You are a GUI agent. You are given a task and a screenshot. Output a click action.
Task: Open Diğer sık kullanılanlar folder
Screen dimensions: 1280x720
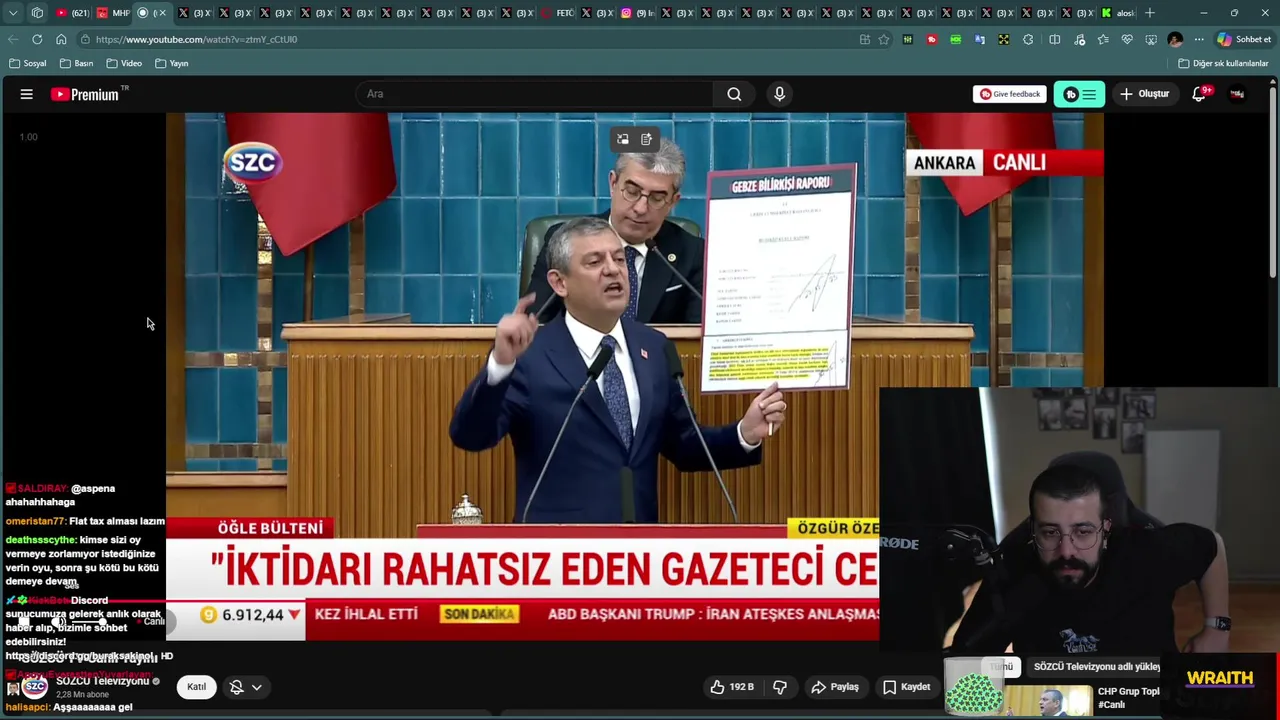1224,63
